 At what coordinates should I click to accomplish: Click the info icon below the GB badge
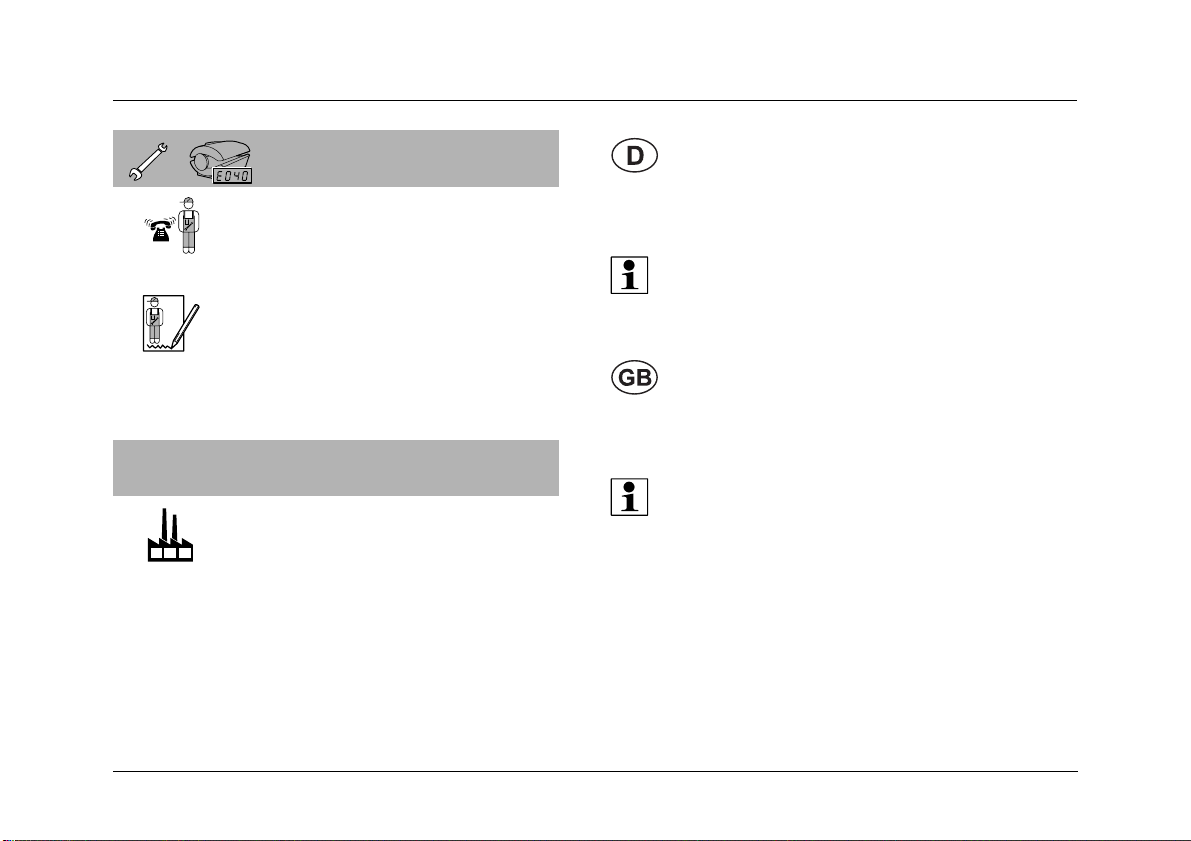pyautogui.click(x=630, y=497)
